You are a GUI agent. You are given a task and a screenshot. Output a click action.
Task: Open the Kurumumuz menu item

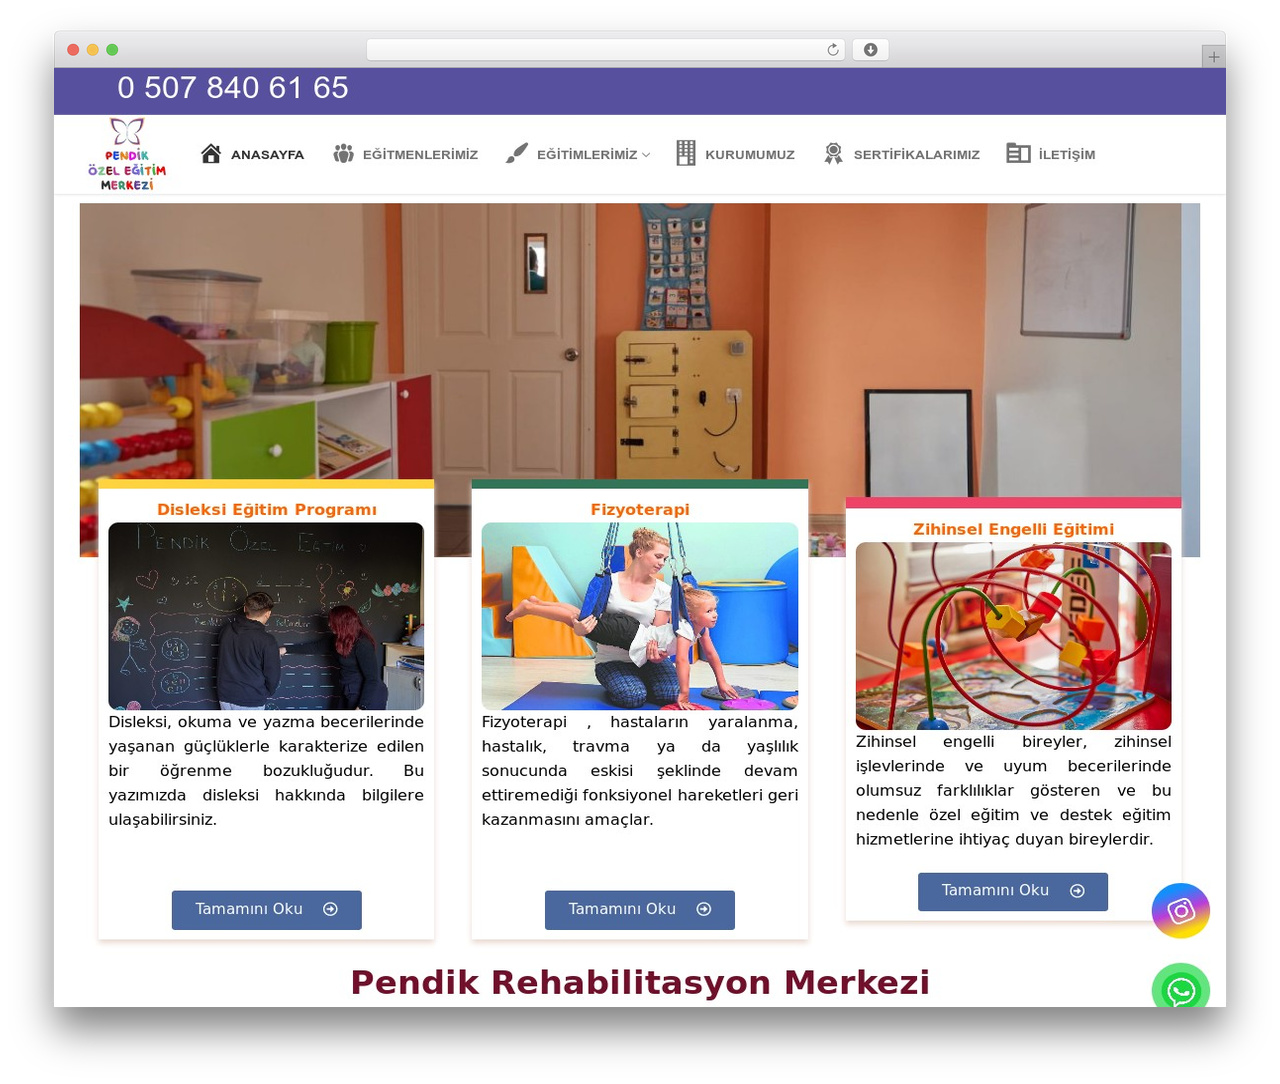click(x=750, y=155)
